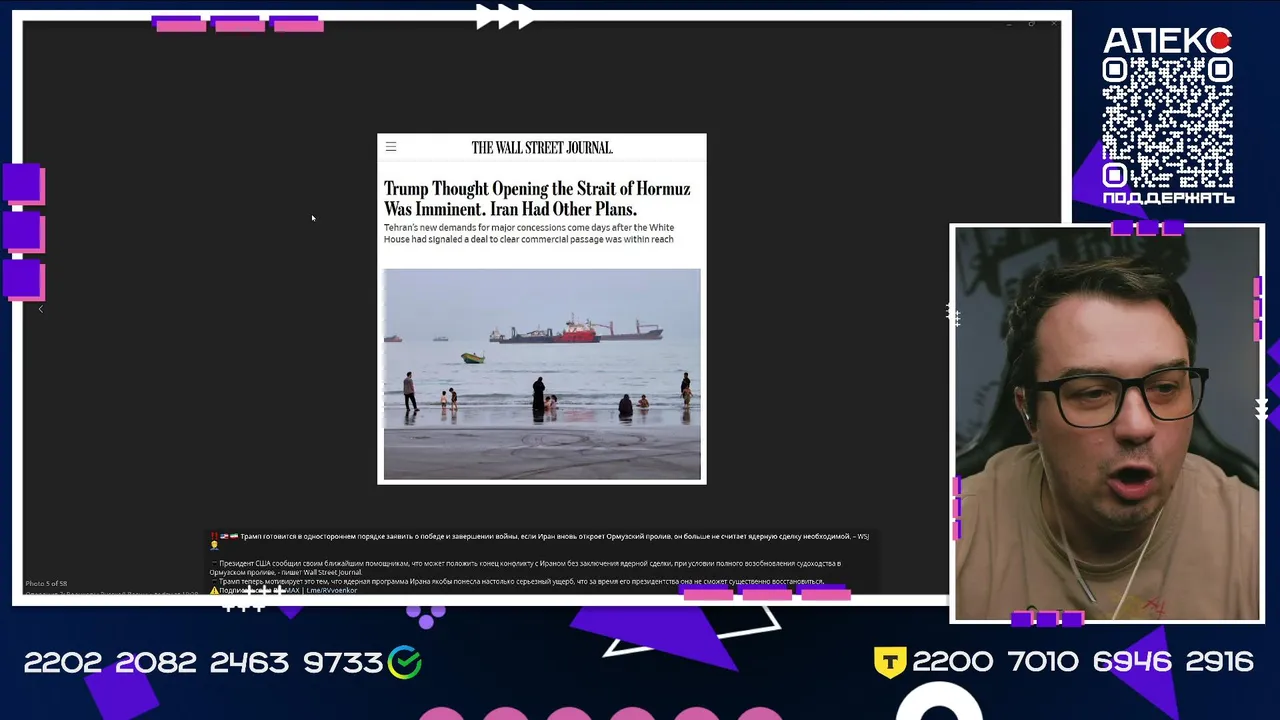
Task: Click the 'ПОДДЕРЖАТЬ' label below the QR code
Action: (1168, 198)
